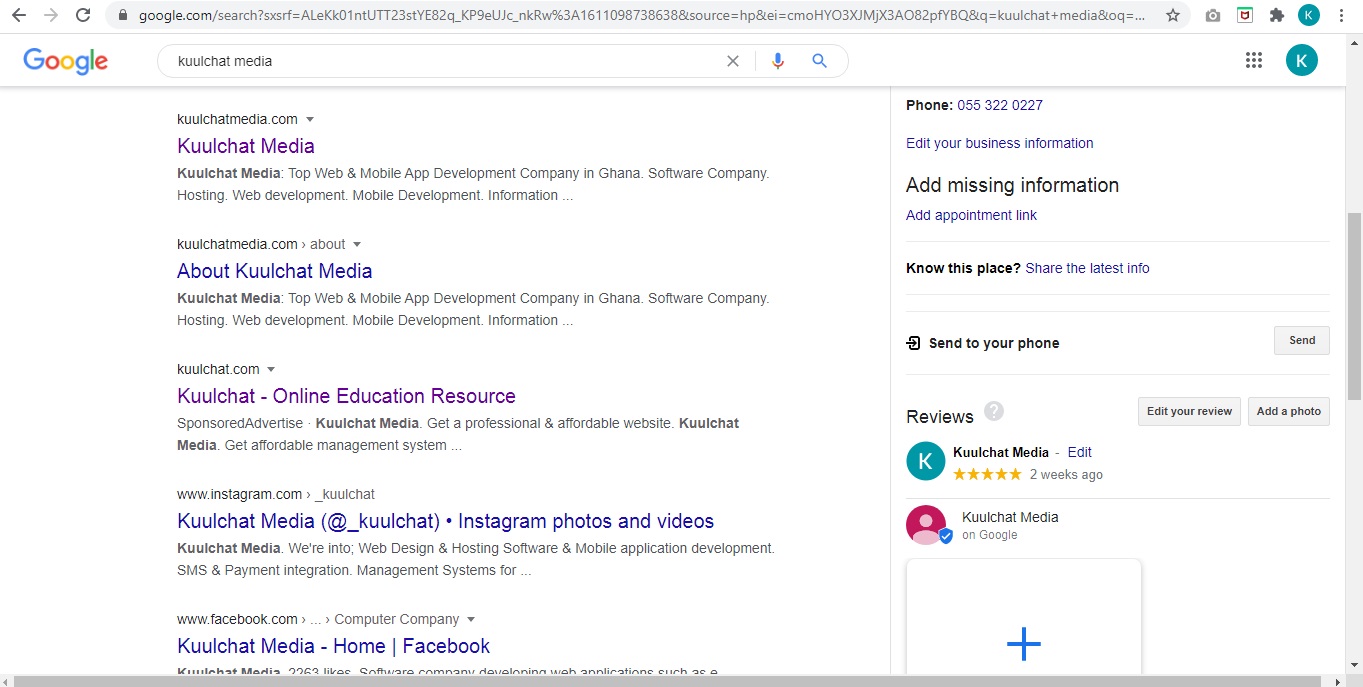Start a voice search with the microphone
This screenshot has width=1363, height=687.
pos(778,61)
